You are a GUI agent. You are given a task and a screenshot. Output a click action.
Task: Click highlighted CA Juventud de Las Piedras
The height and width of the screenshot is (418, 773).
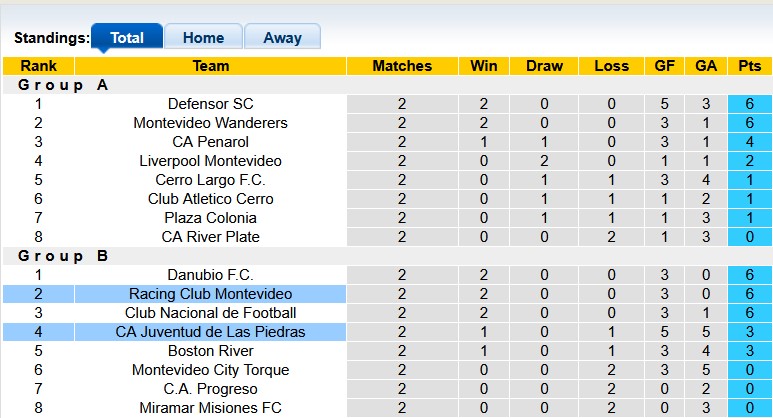(210, 332)
